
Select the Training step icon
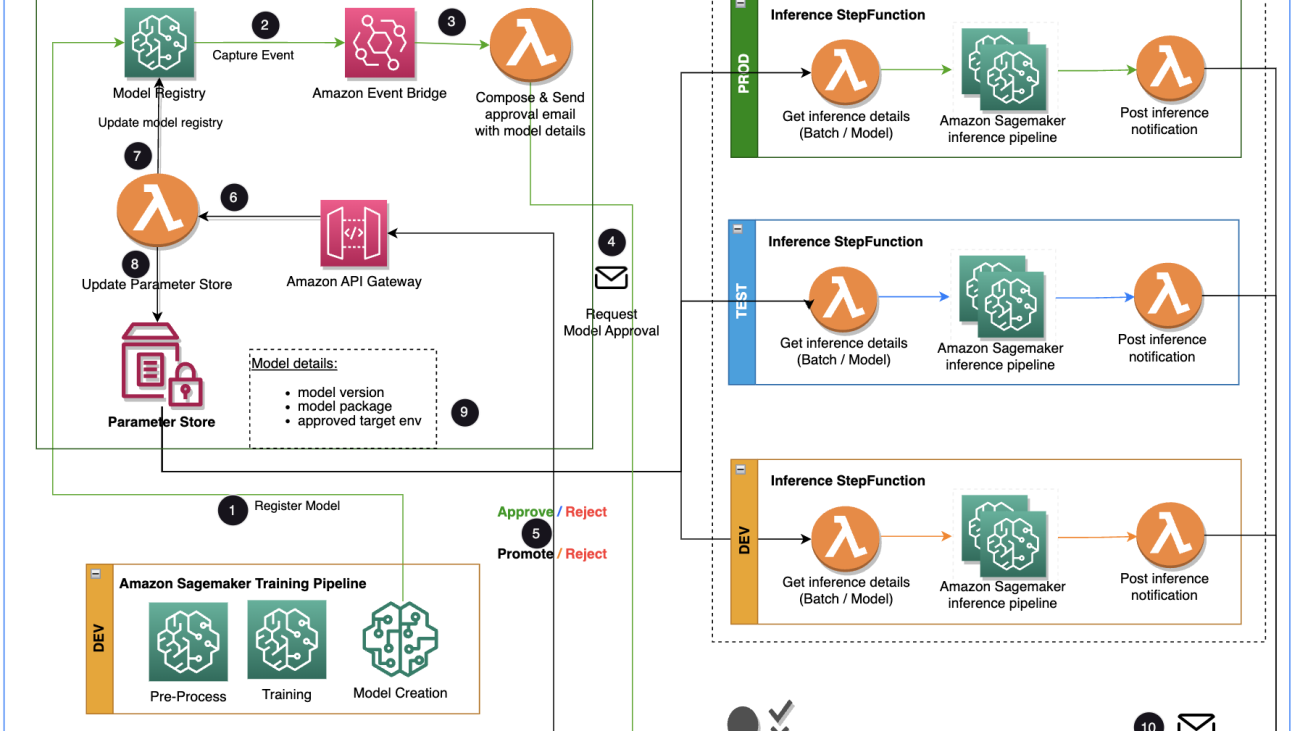click(287, 640)
